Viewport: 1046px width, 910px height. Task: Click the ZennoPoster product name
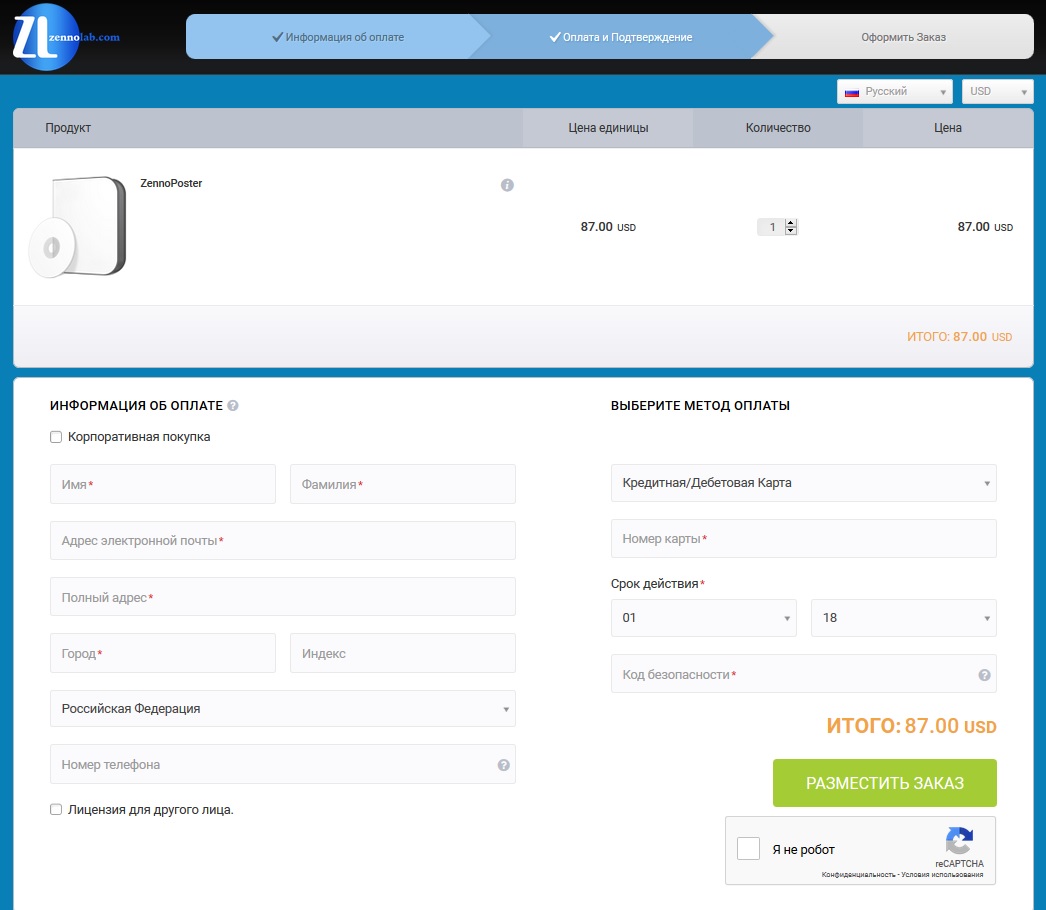(x=171, y=183)
